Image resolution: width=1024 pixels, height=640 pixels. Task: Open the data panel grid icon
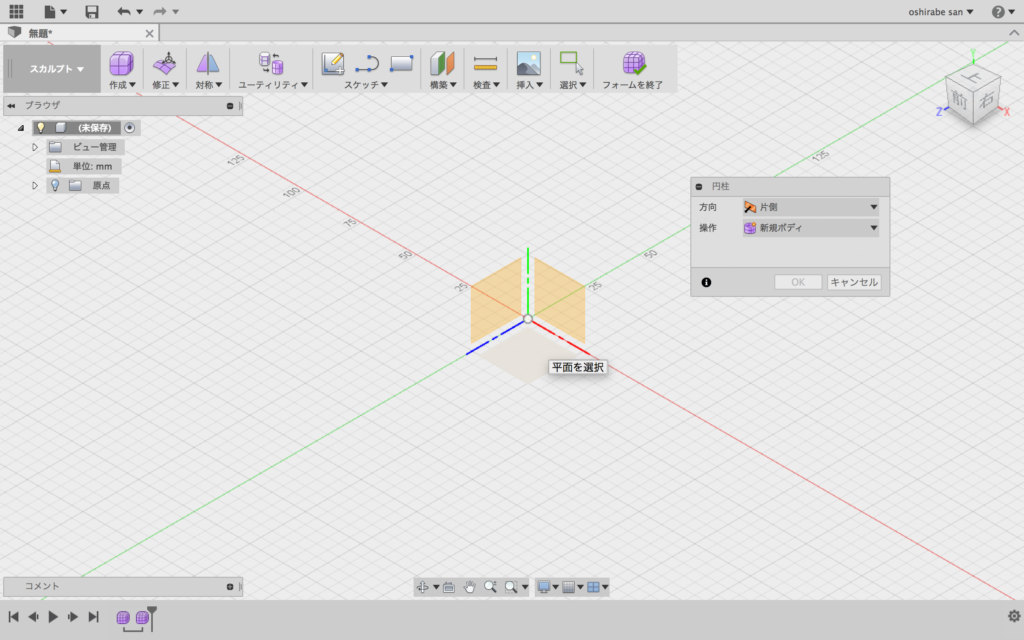(16, 11)
